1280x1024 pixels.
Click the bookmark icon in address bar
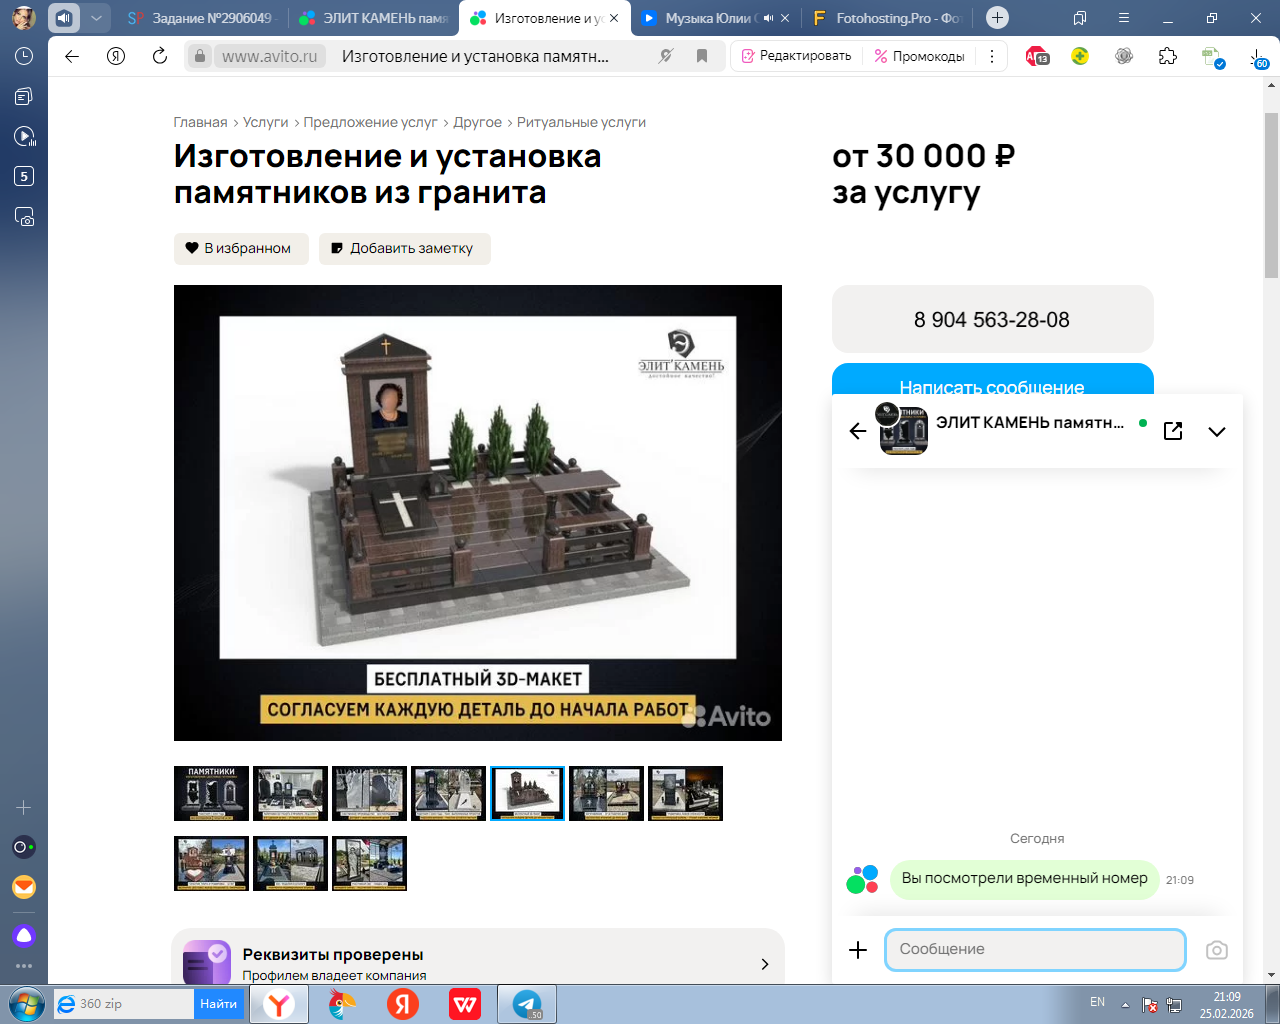click(702, 57)
